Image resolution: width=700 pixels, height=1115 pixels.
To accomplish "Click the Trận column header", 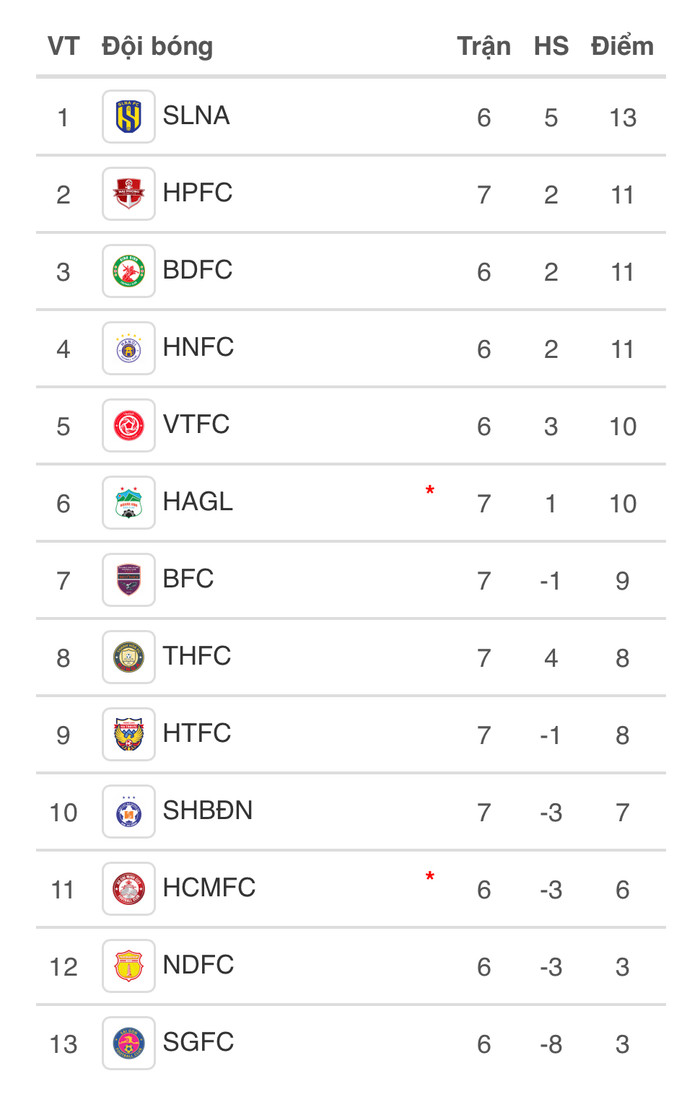I will [x=484, y=46].
